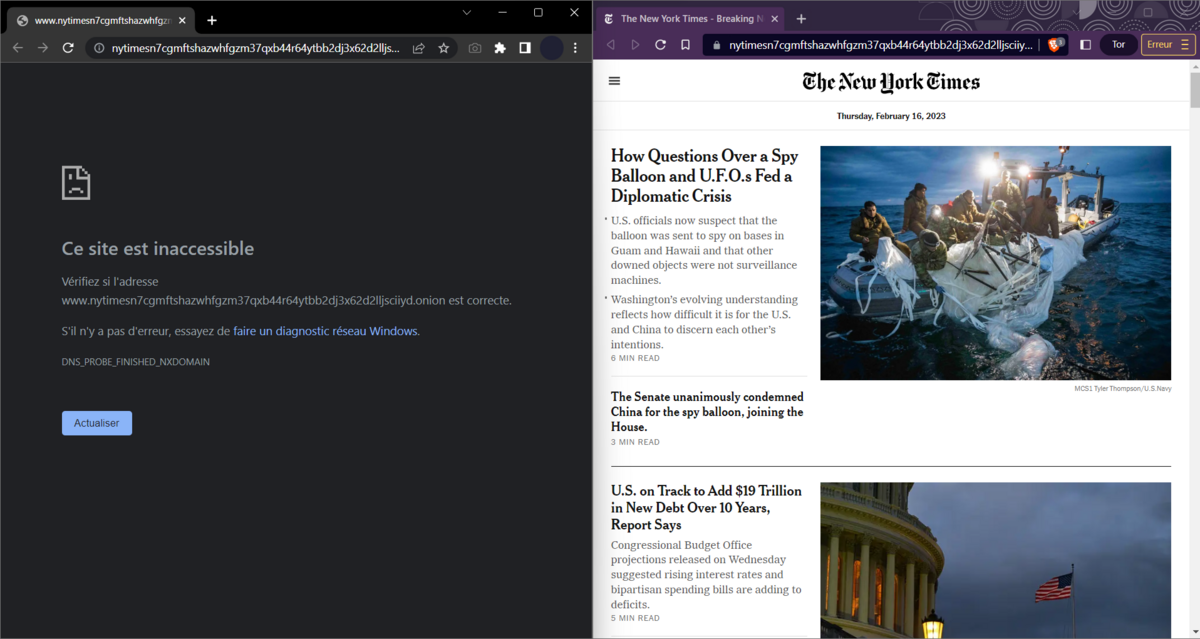This screenshot has height=639, width=1200.
Task: Open Chrome extensions puzzle icon
Action: click(x=500, y=47)
